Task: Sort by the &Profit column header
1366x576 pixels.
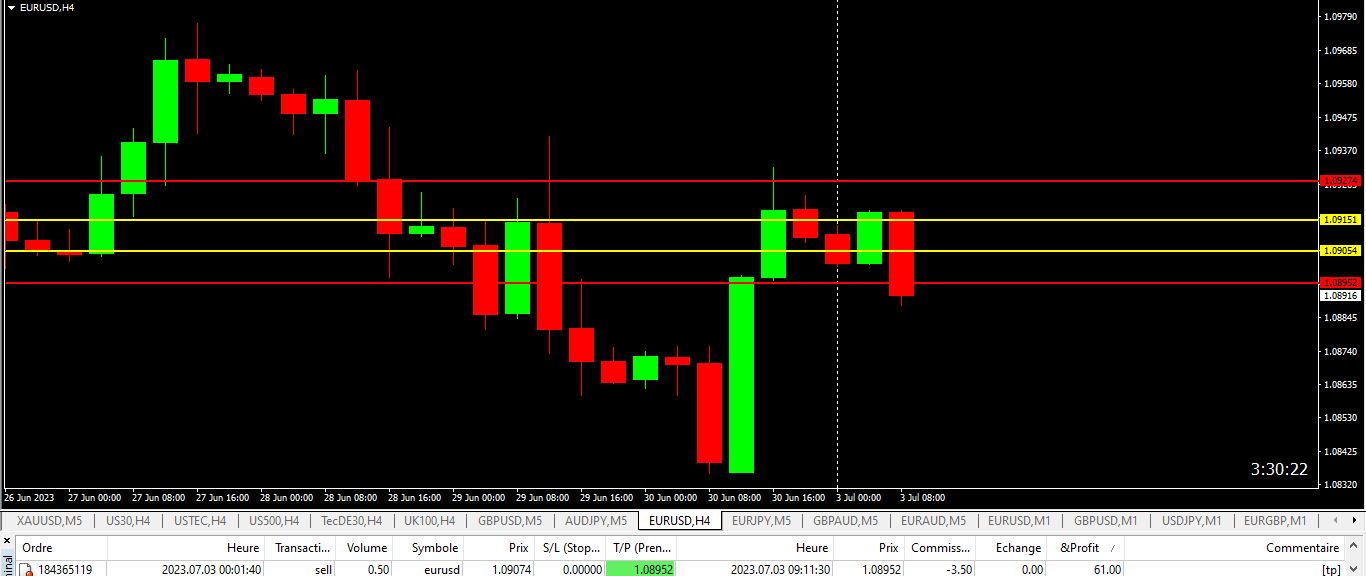Action: (1085, 548)
